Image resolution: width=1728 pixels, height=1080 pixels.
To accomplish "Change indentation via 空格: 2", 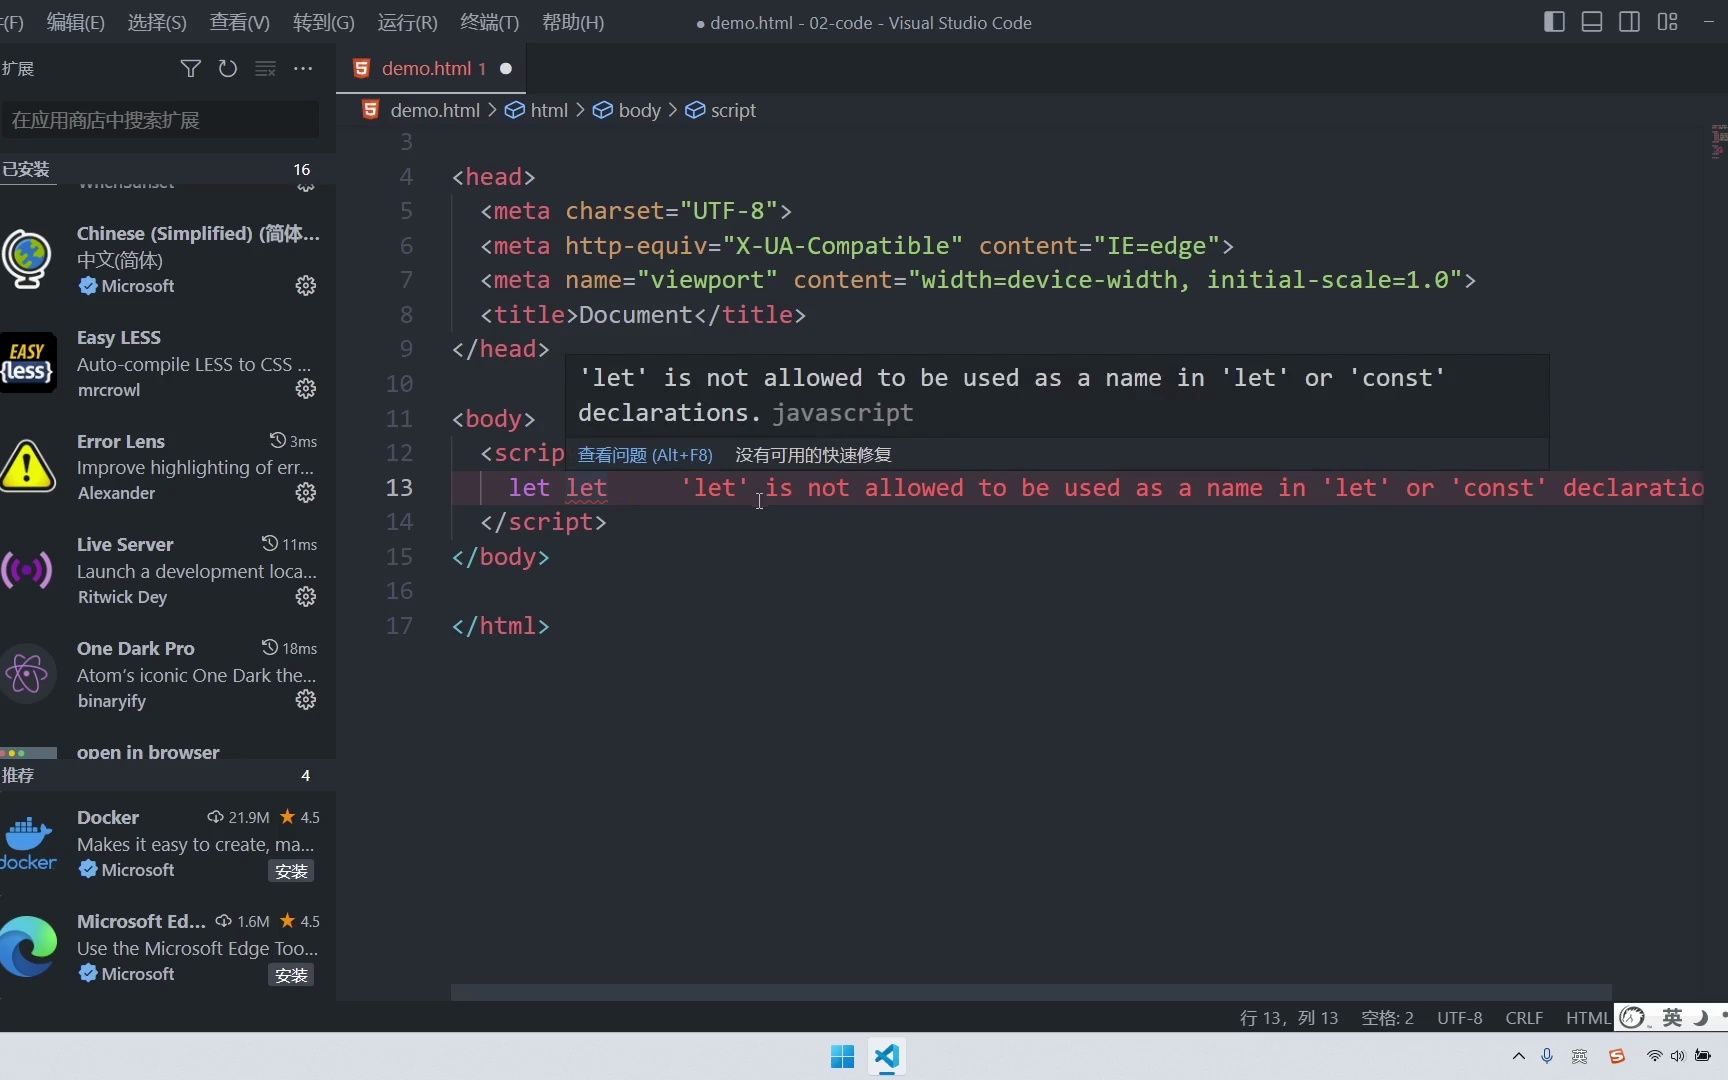I will click(1387, 1018).
